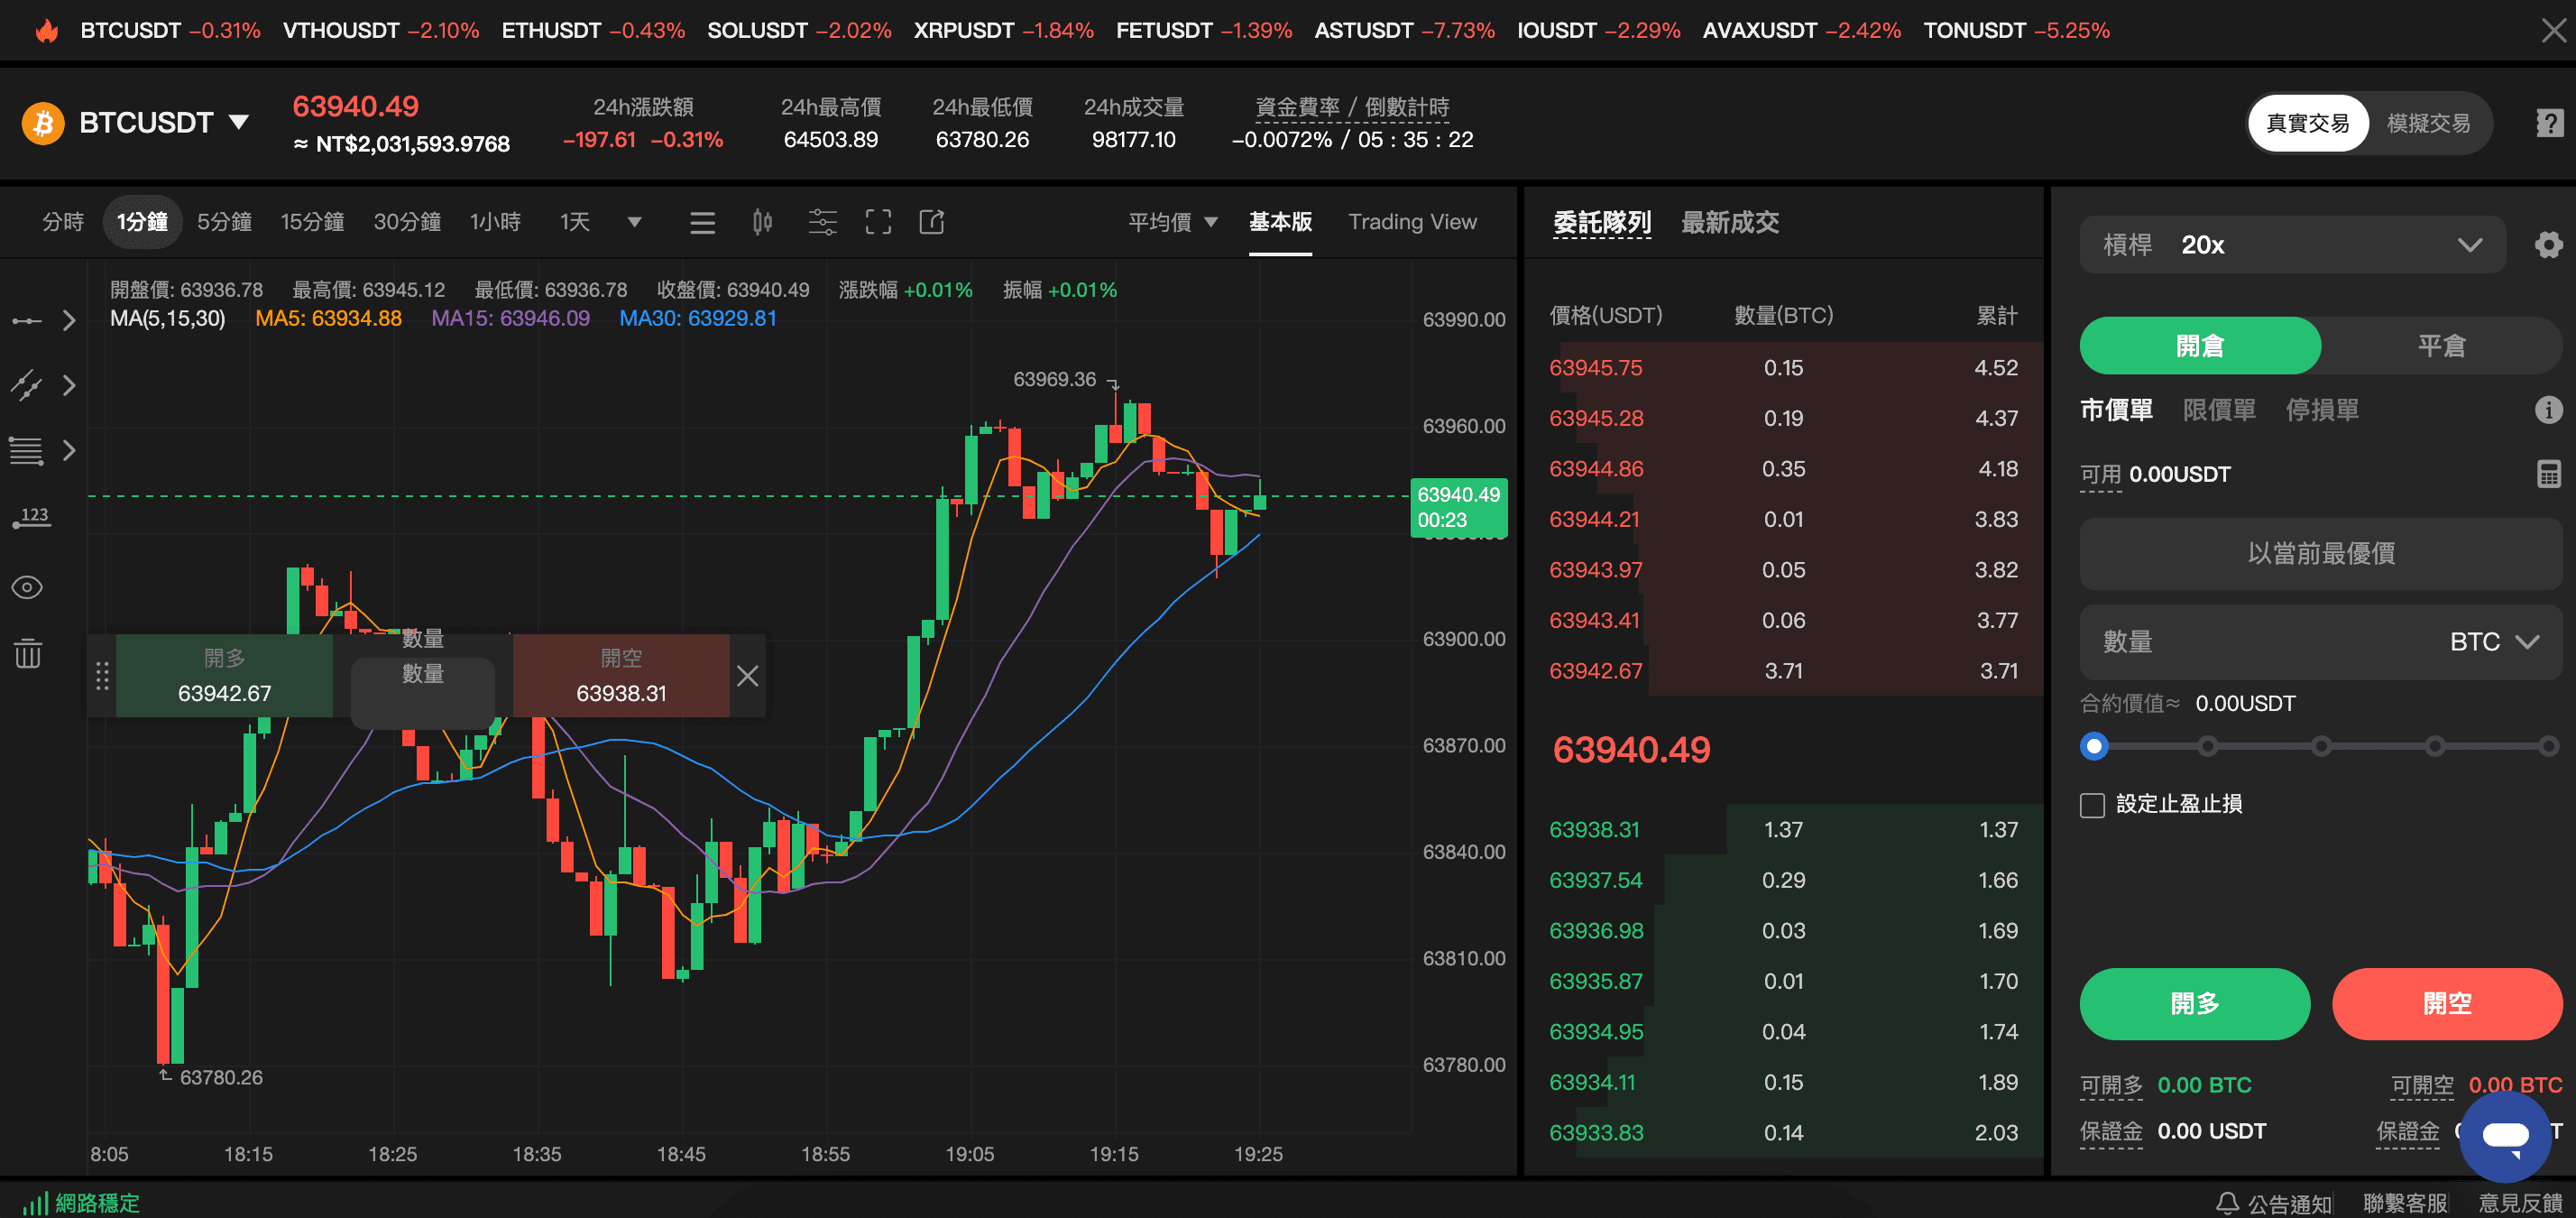Click the 數量 quantity input field
Screen dimensions: 2576x1218
[x=2321, y=642]
